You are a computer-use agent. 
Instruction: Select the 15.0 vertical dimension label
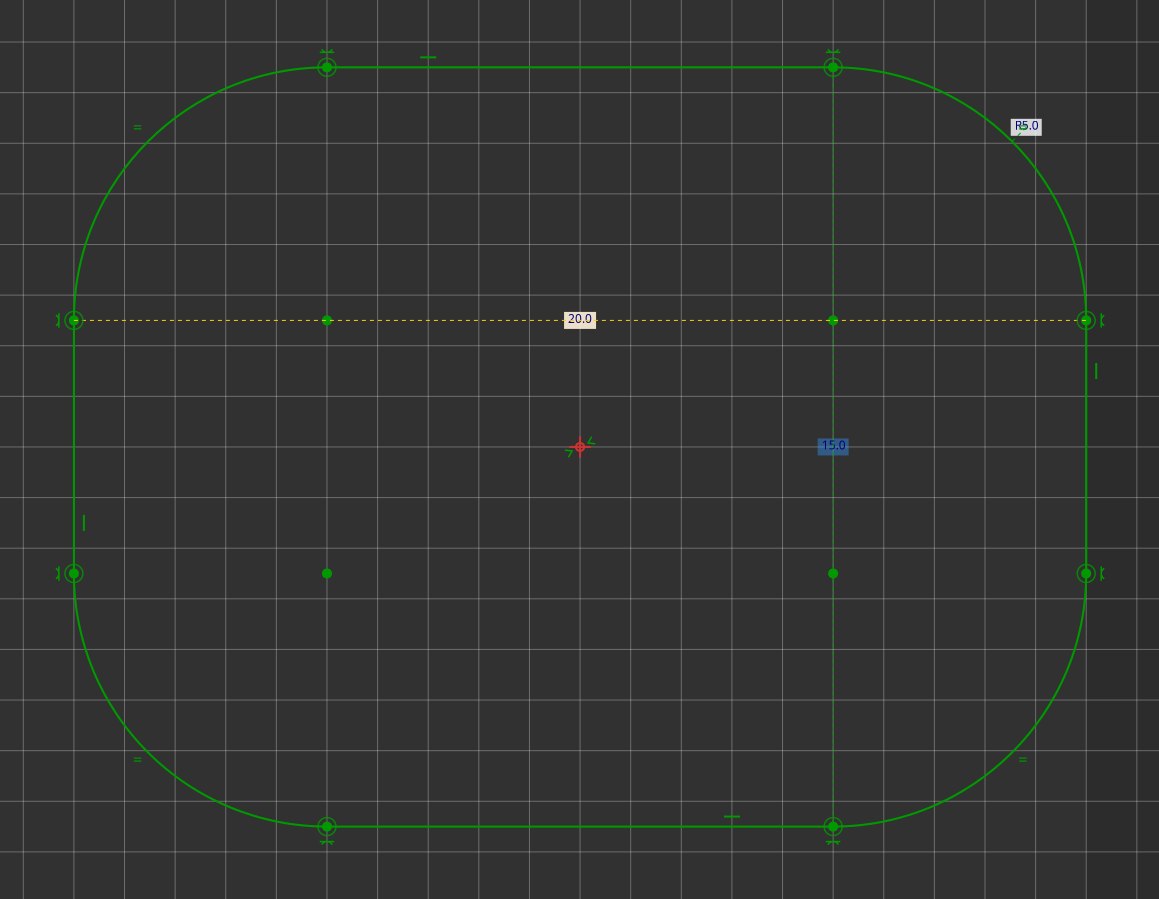(x=832, y=445)
